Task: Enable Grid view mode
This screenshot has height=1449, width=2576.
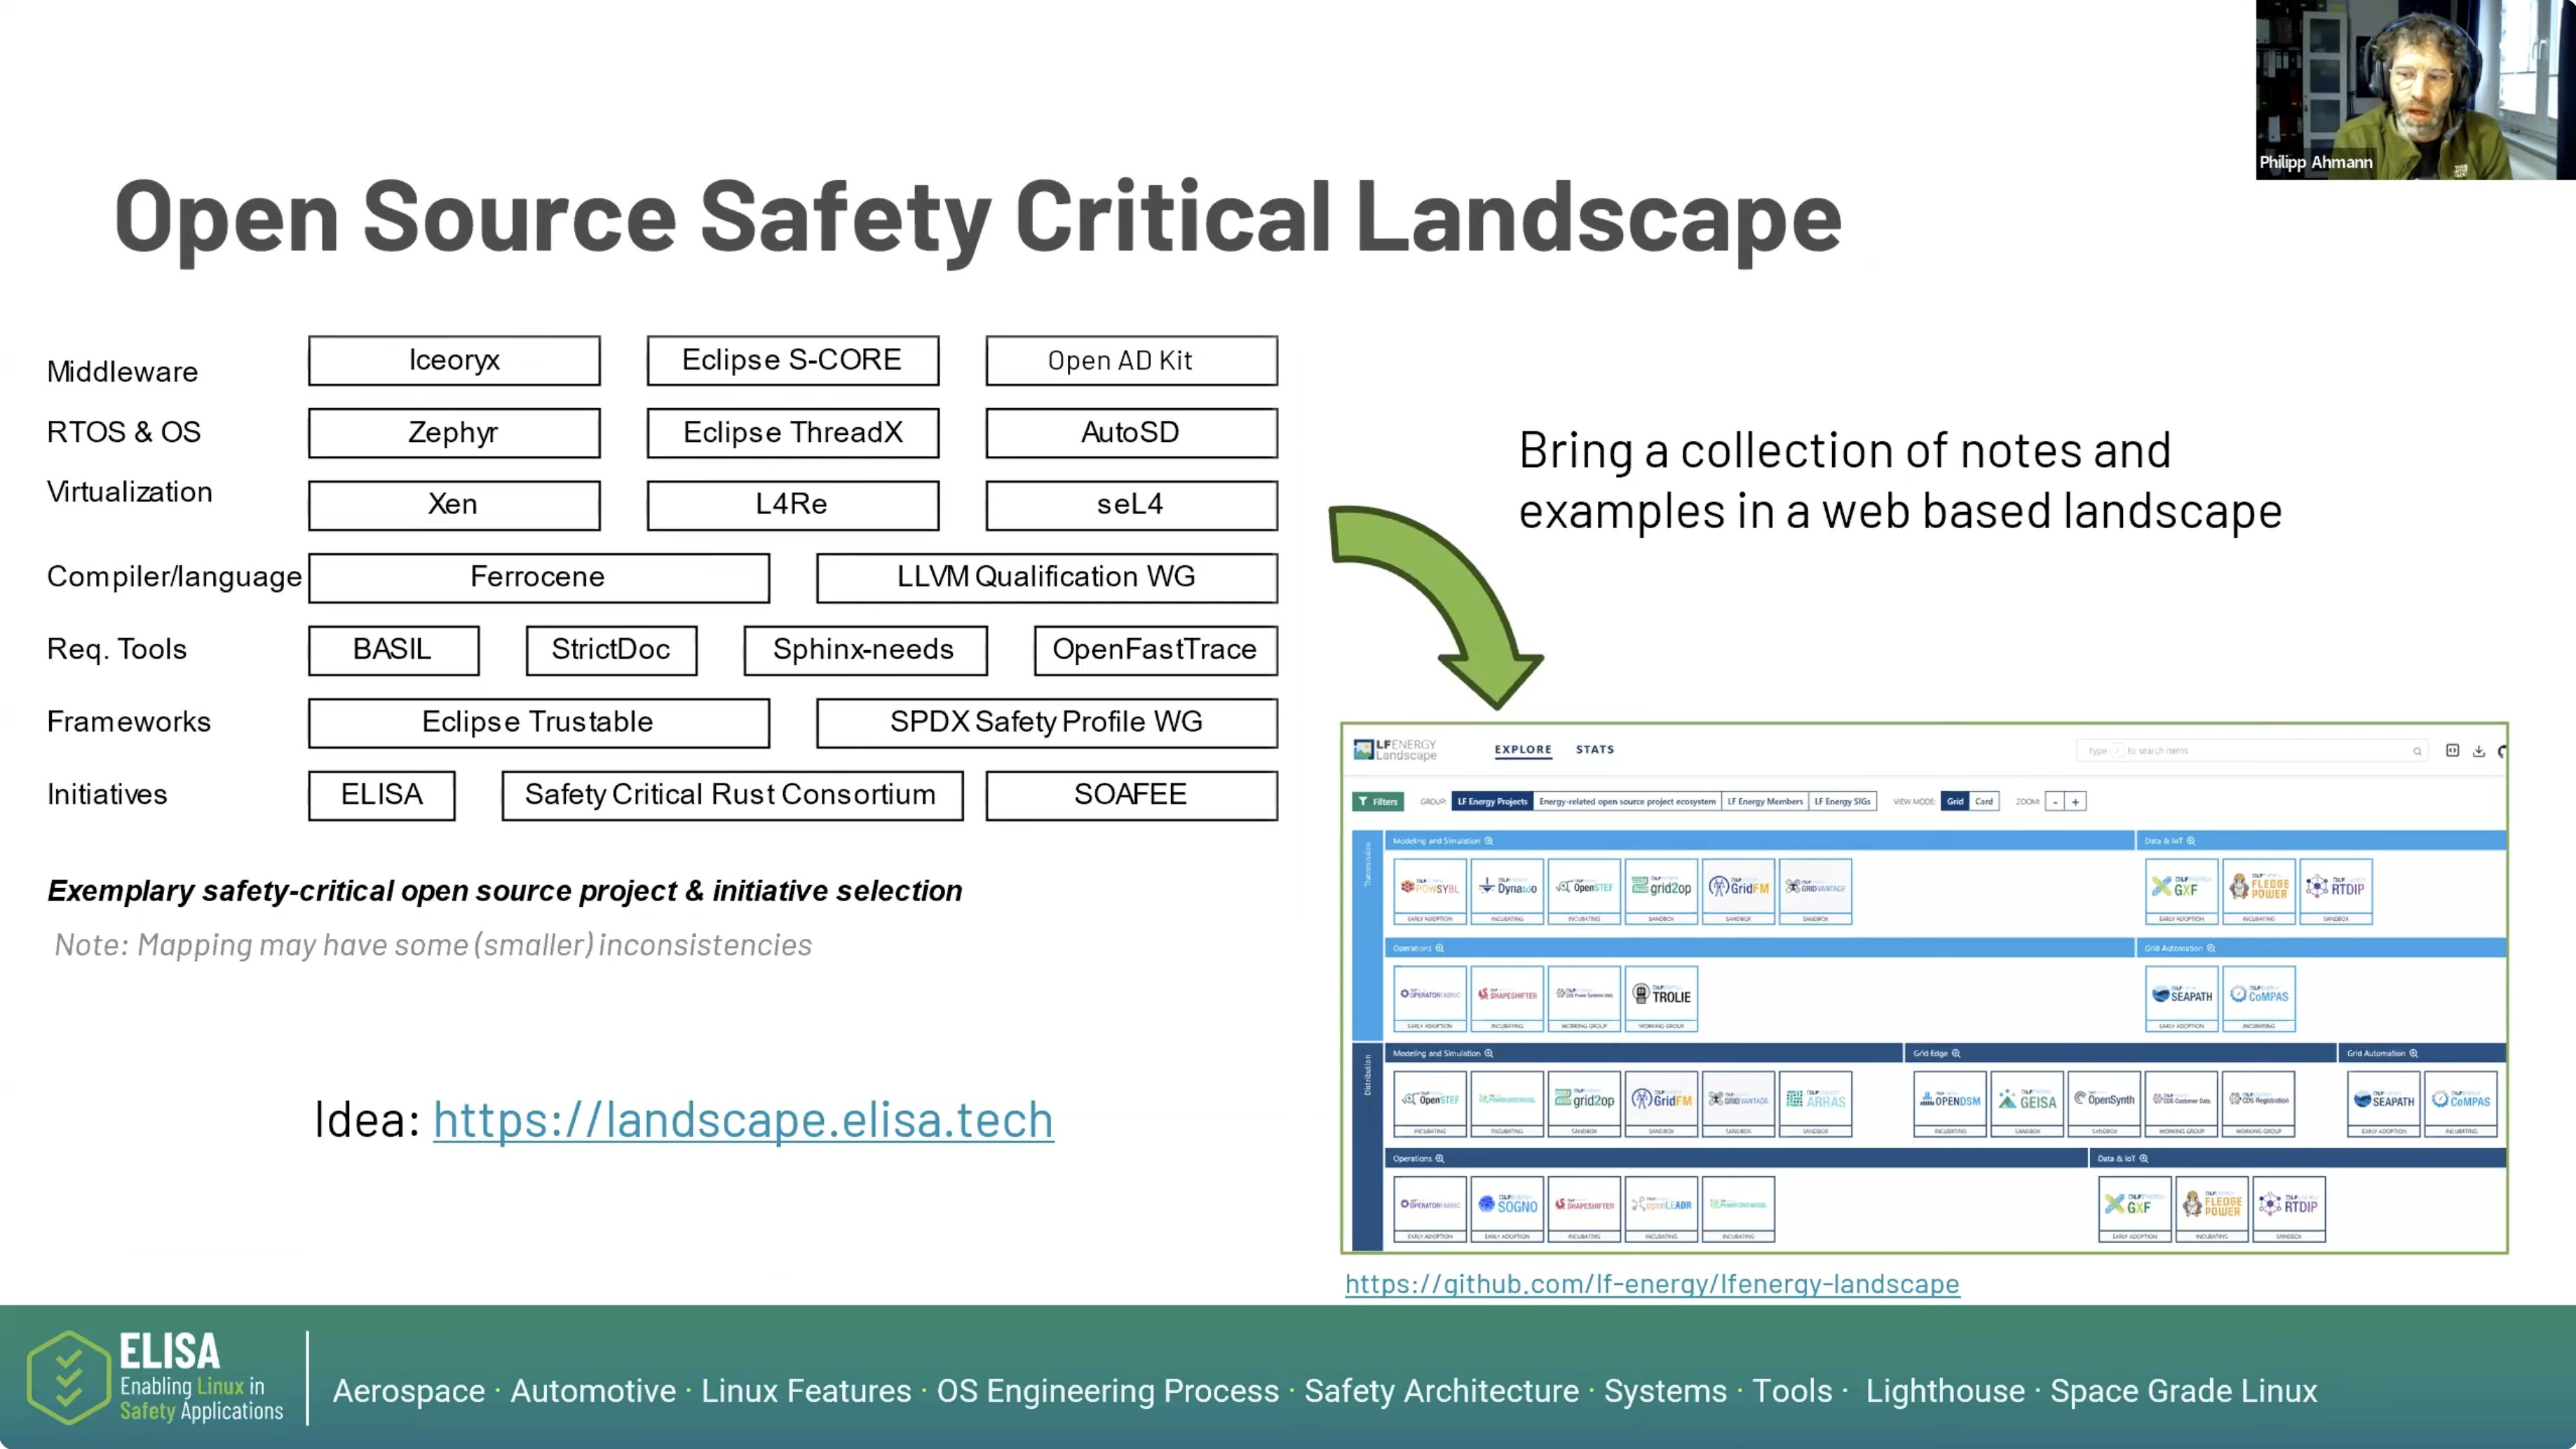Action: 1956,802
